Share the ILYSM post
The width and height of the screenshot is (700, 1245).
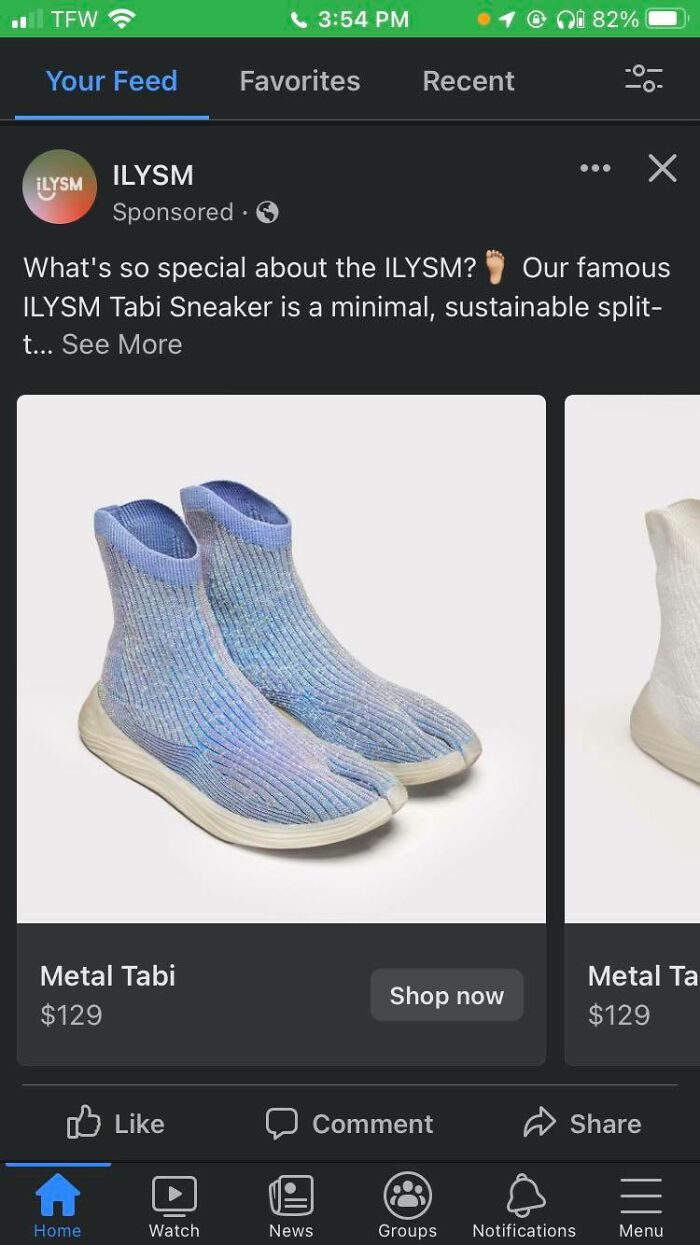(x=583, y=1124)
